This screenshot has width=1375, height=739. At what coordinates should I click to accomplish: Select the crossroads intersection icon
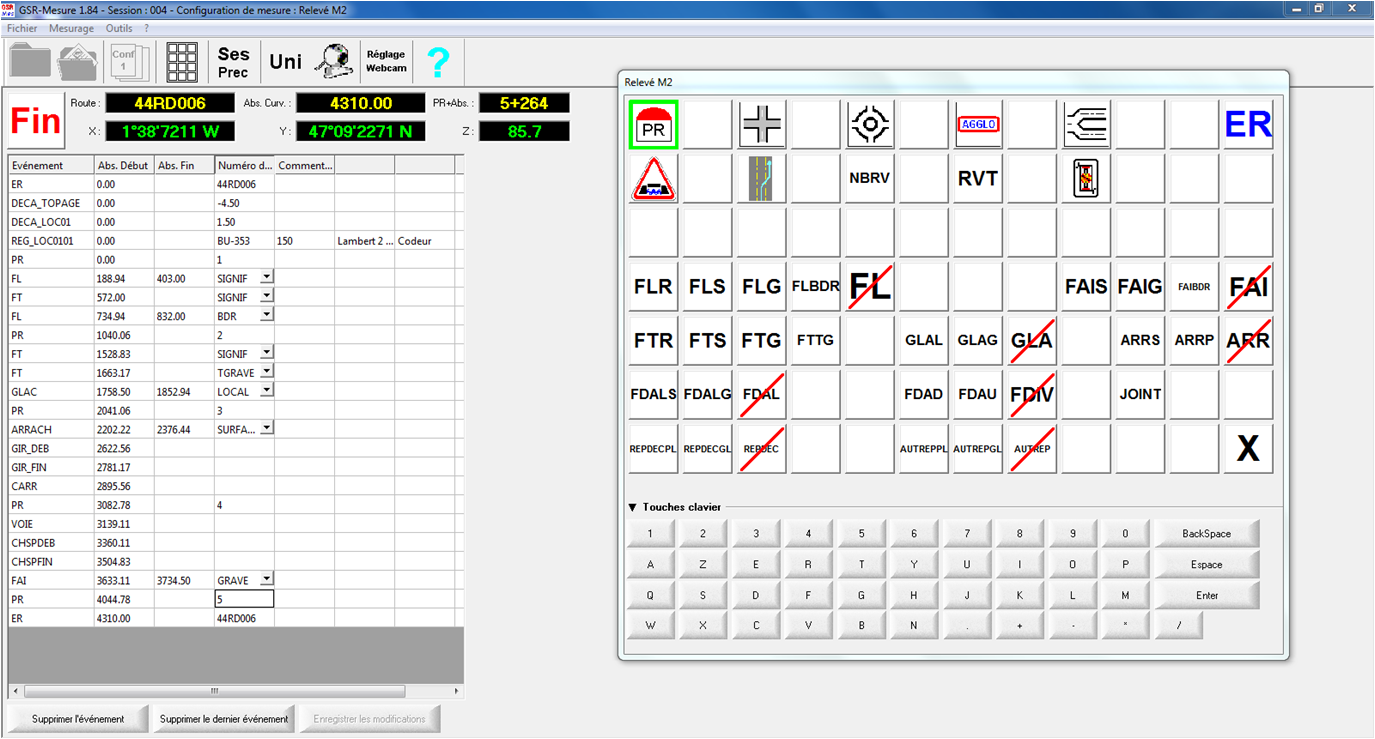pyautogui.click(x=761, y=125)
